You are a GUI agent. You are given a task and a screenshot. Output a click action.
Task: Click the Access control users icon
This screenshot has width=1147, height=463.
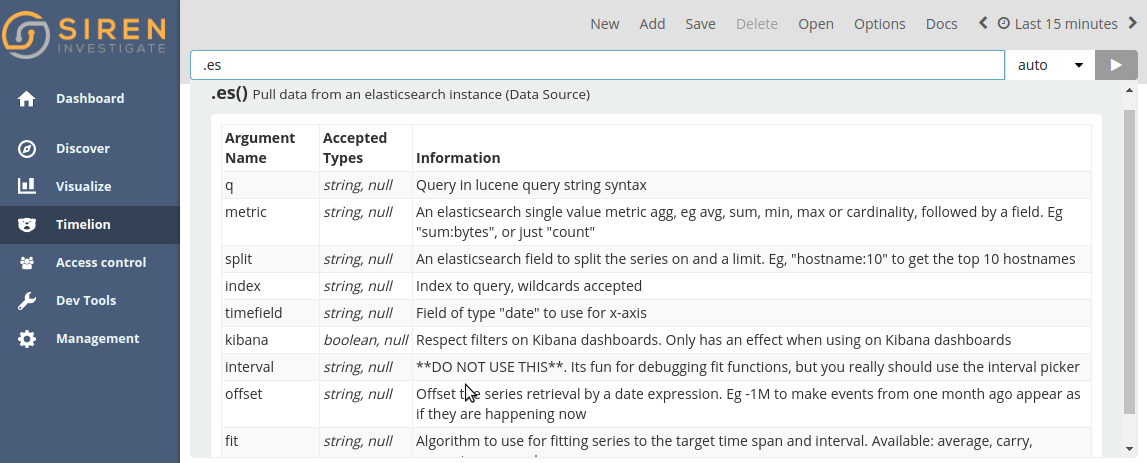(27, 263)
